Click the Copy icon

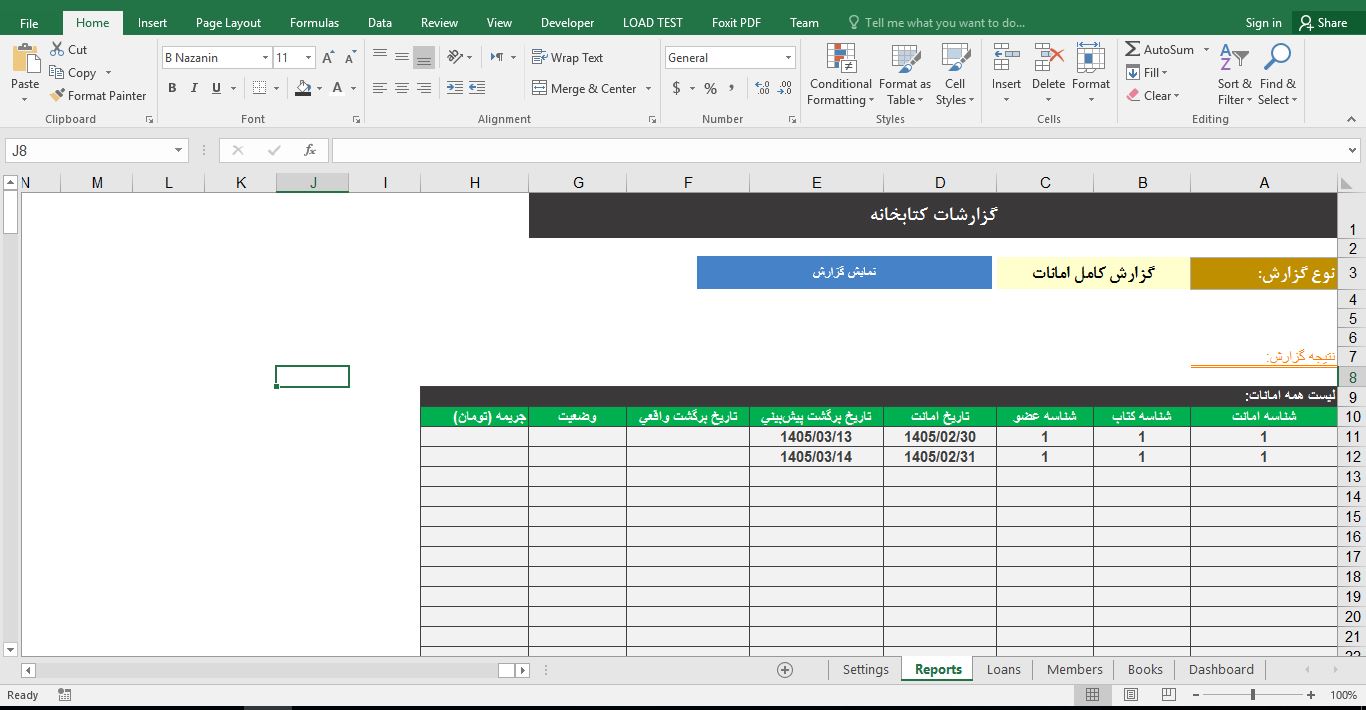(x=57, y=72)
